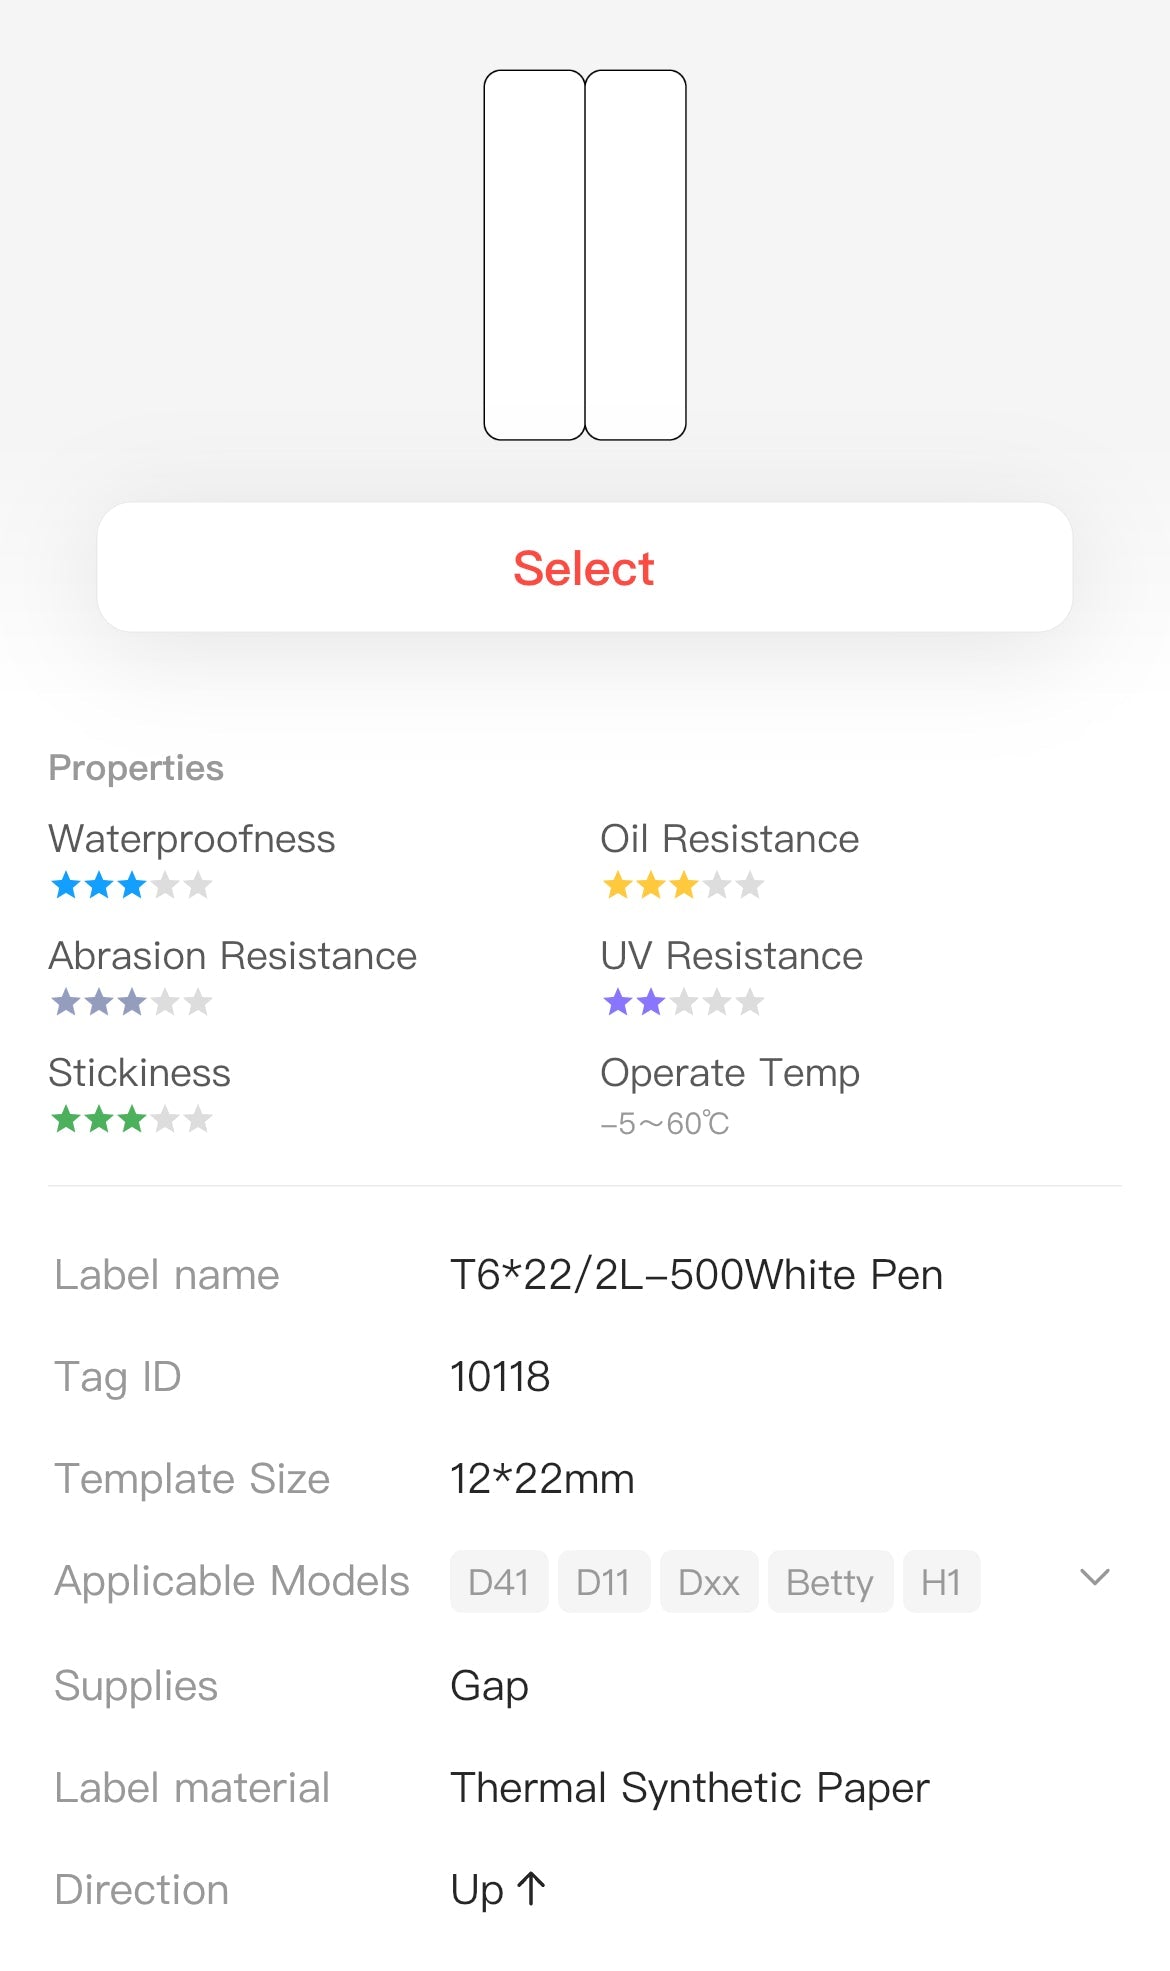Click the green Stickiness star rating
1170x1971 pixels.
[131, 1119]
